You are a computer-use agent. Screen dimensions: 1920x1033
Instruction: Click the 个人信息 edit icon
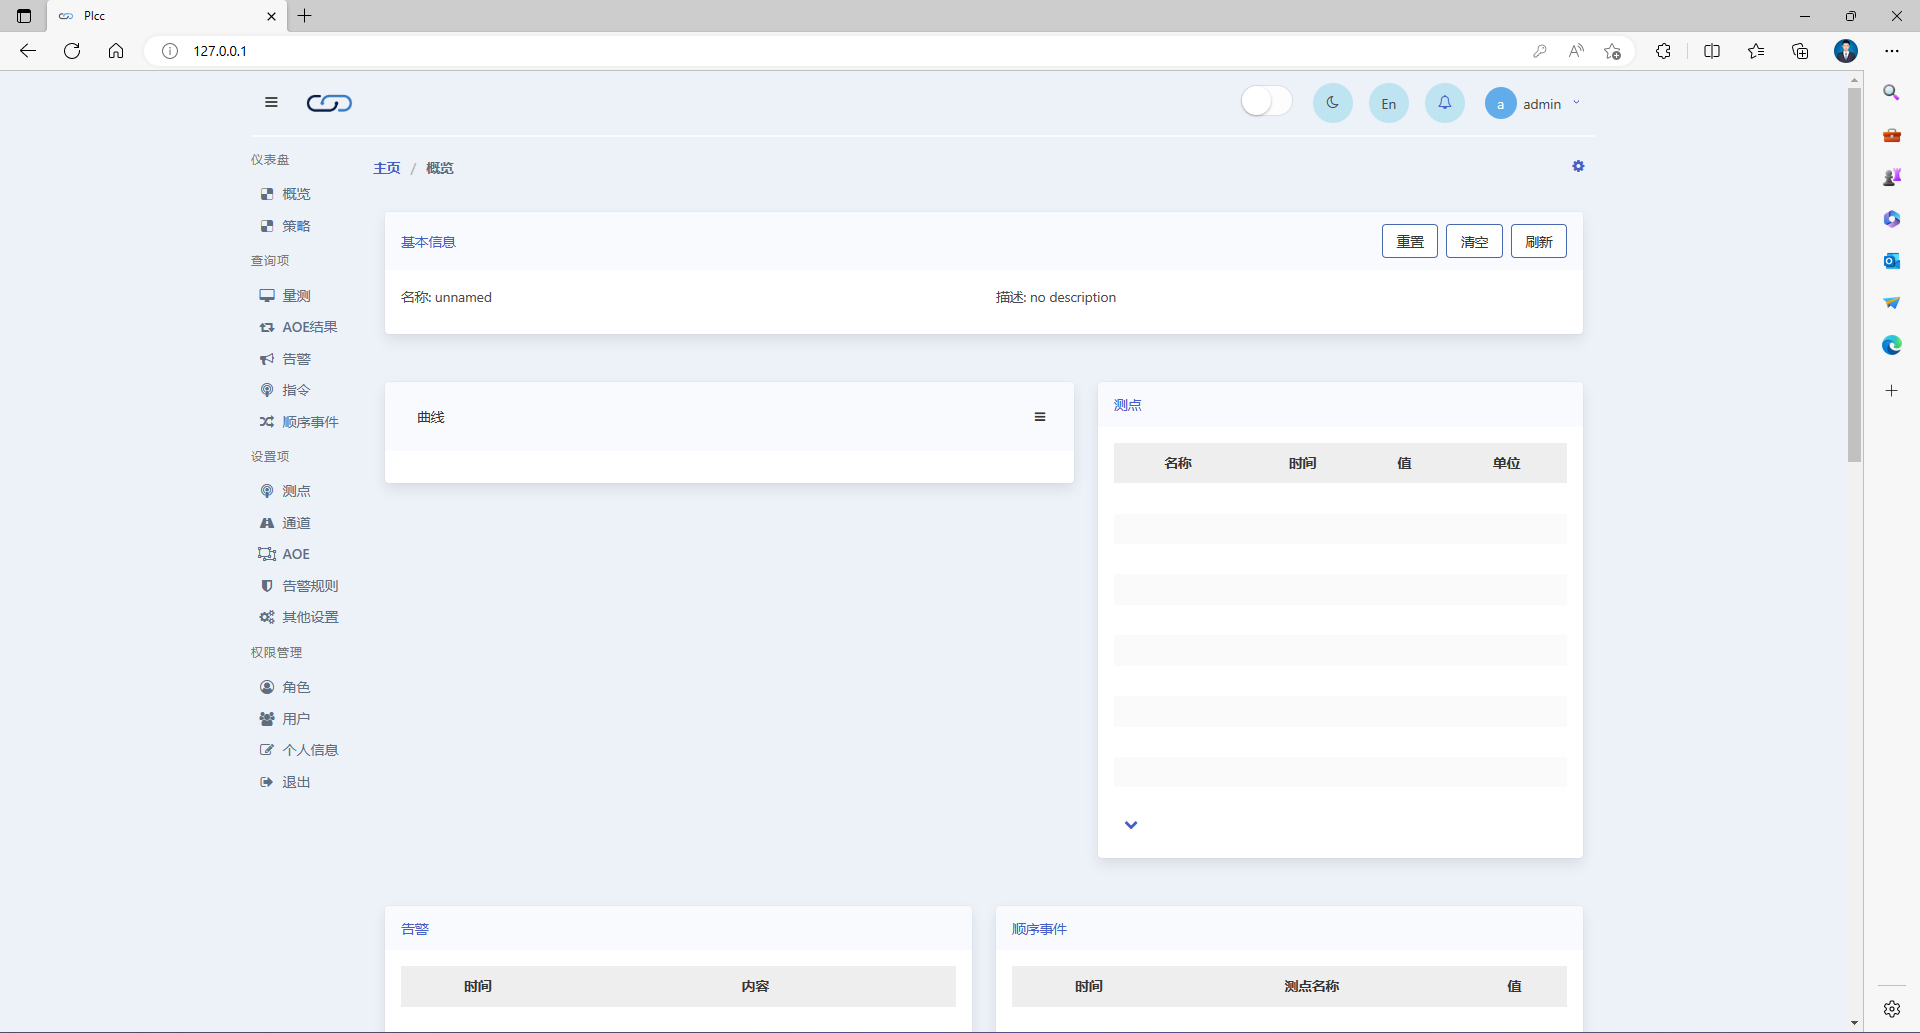[x=267, y=750]
